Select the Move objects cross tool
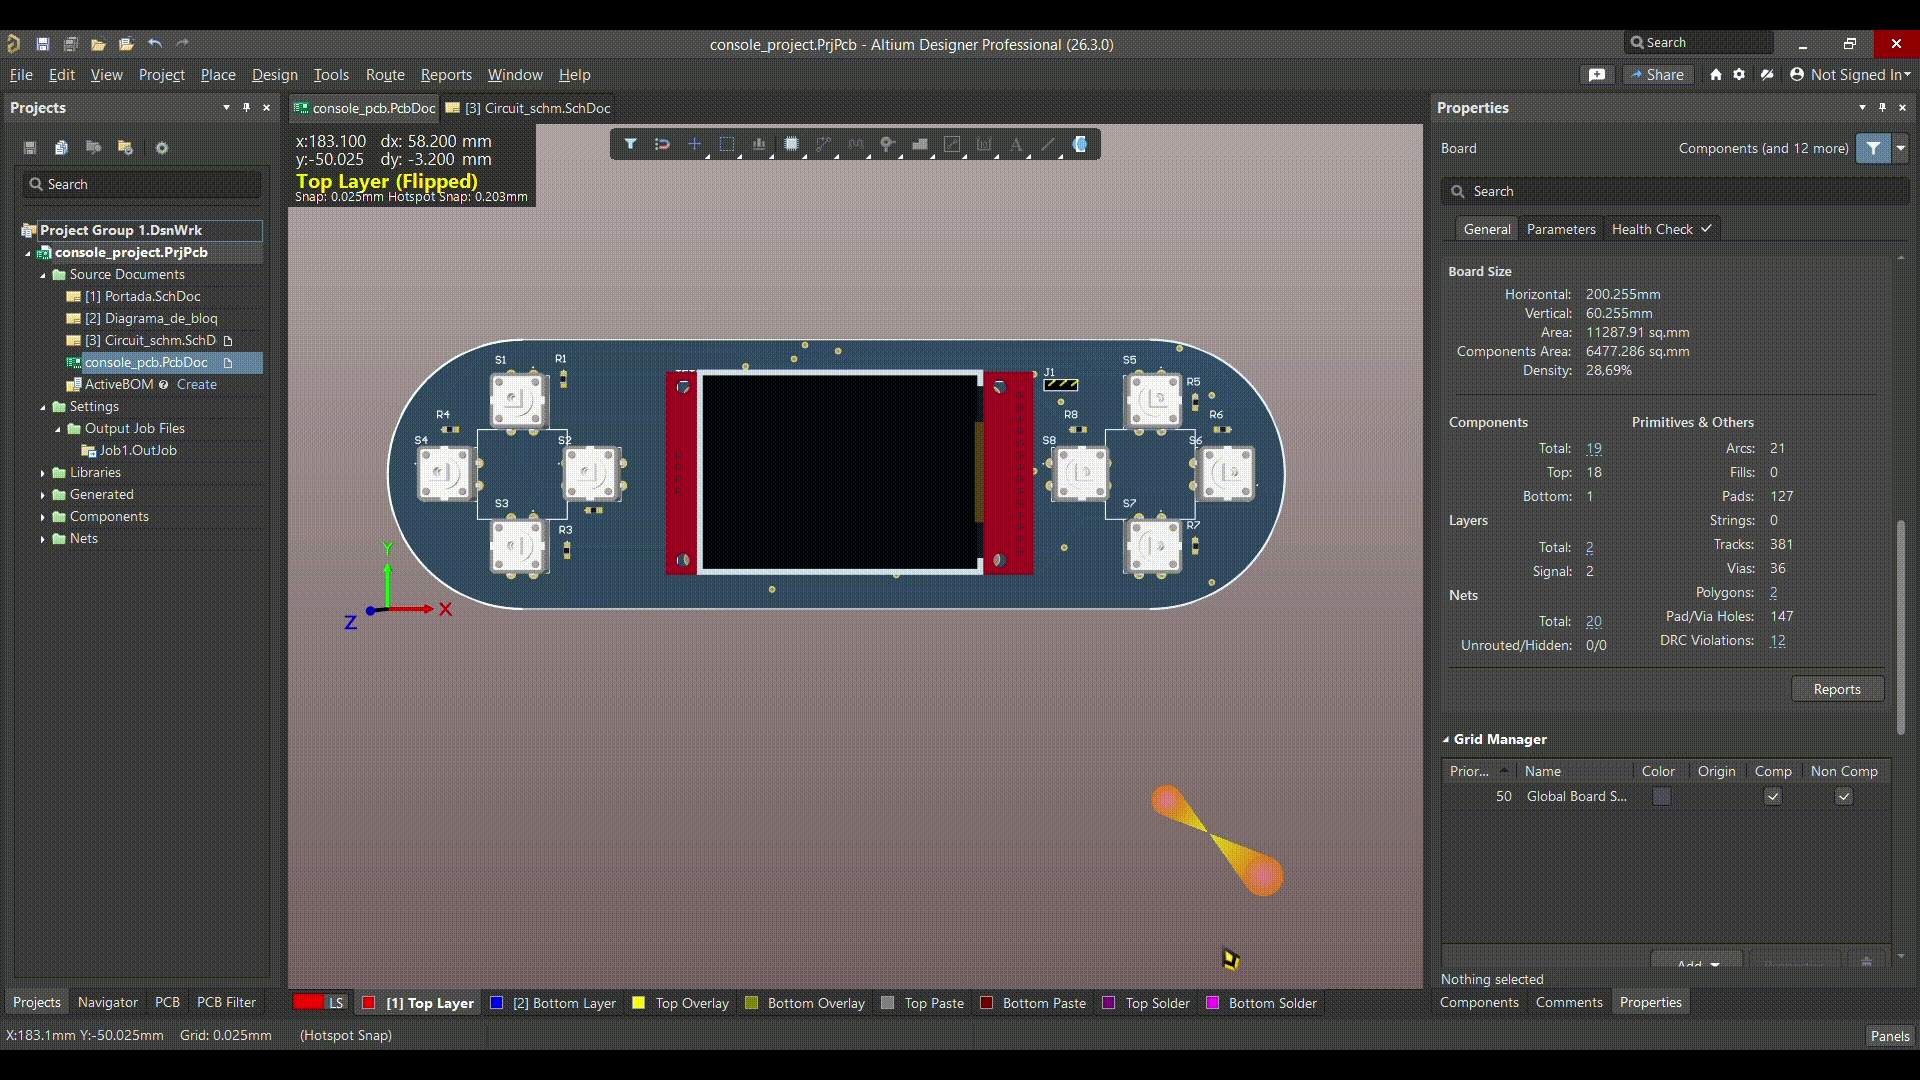Image resolution: width=1920 pixels, height=1080 pixels. 695,144
